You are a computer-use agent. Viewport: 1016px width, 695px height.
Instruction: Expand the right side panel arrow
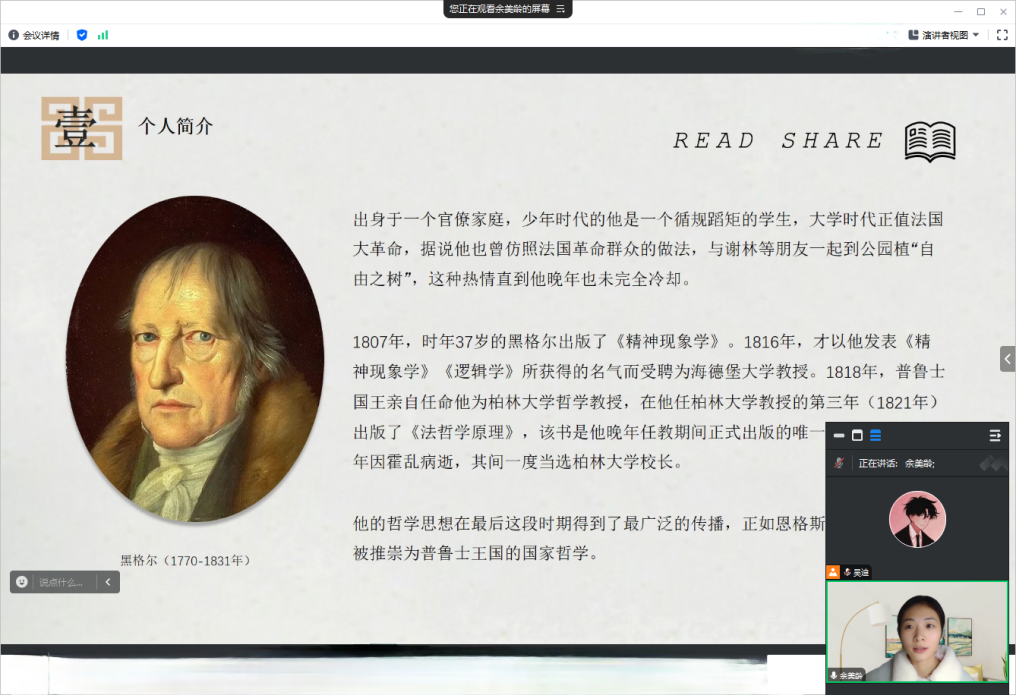1007,359
